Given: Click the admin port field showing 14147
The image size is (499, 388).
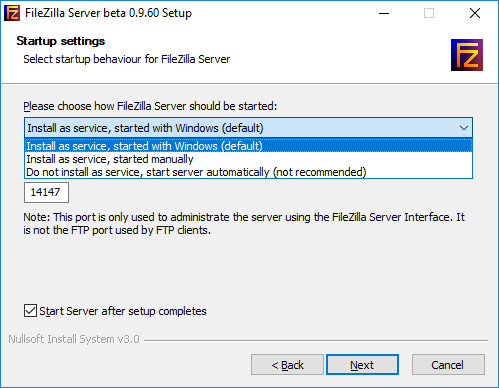Looking at the screenshot, I should pyautogui.click(x=46, y=192).
